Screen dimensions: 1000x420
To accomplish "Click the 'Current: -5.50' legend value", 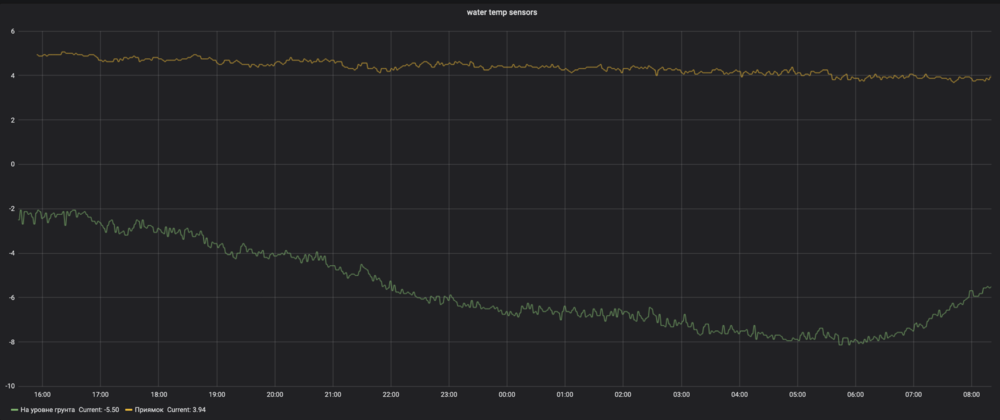I will tap(98, 410).
